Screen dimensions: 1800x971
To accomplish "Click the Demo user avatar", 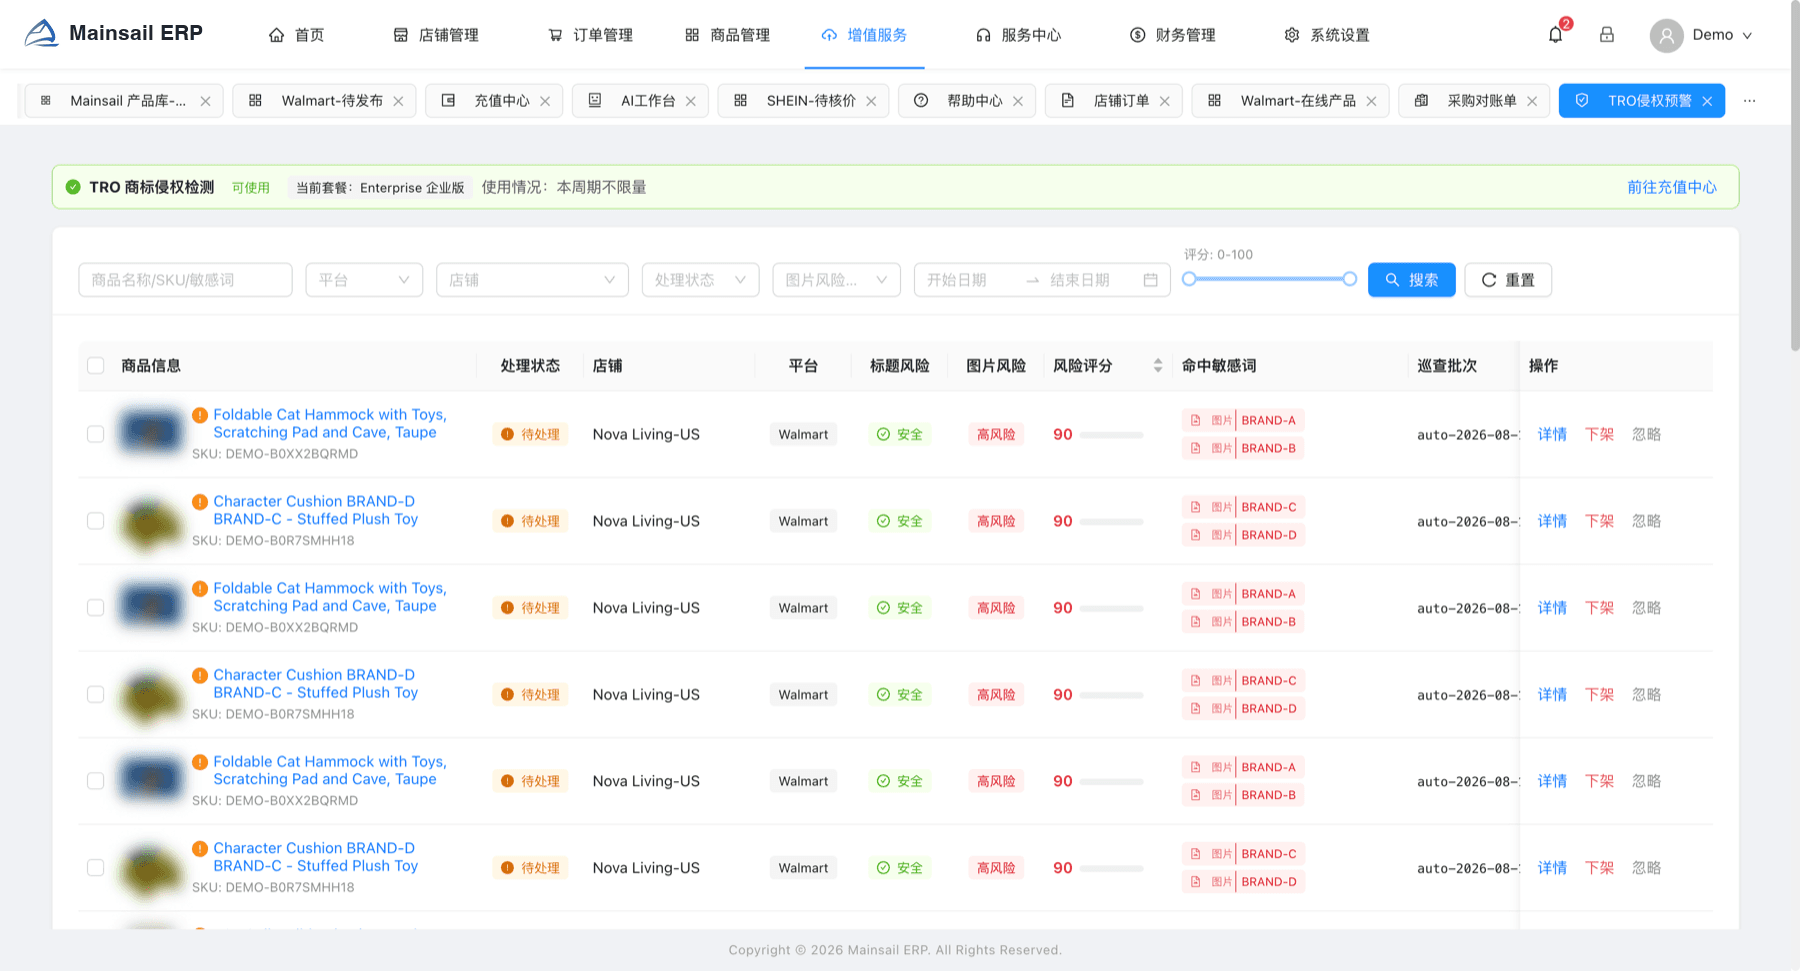I will (1666, 35).
